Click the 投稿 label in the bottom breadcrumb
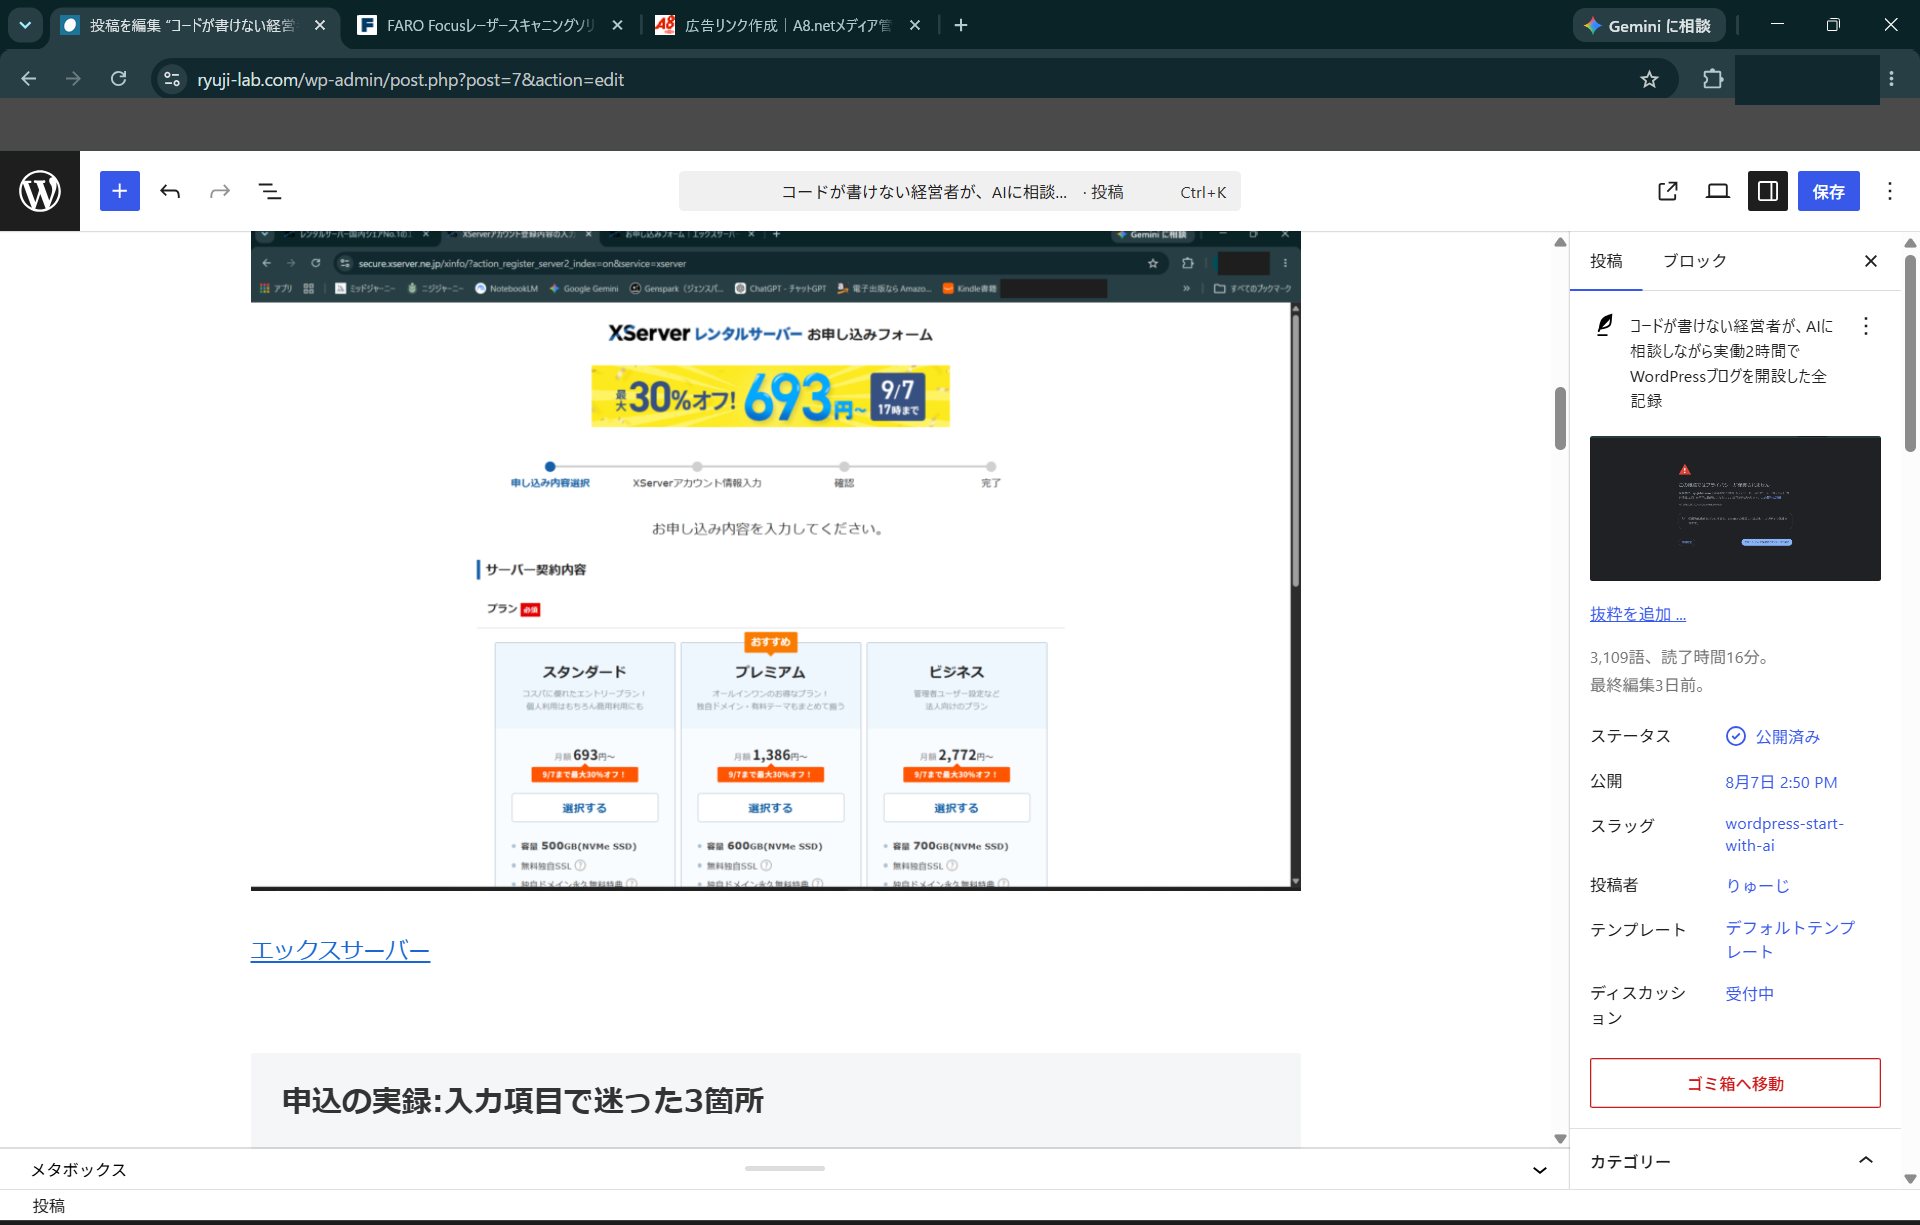The image size is (1920, 1225). click(x=48, y=1206)
